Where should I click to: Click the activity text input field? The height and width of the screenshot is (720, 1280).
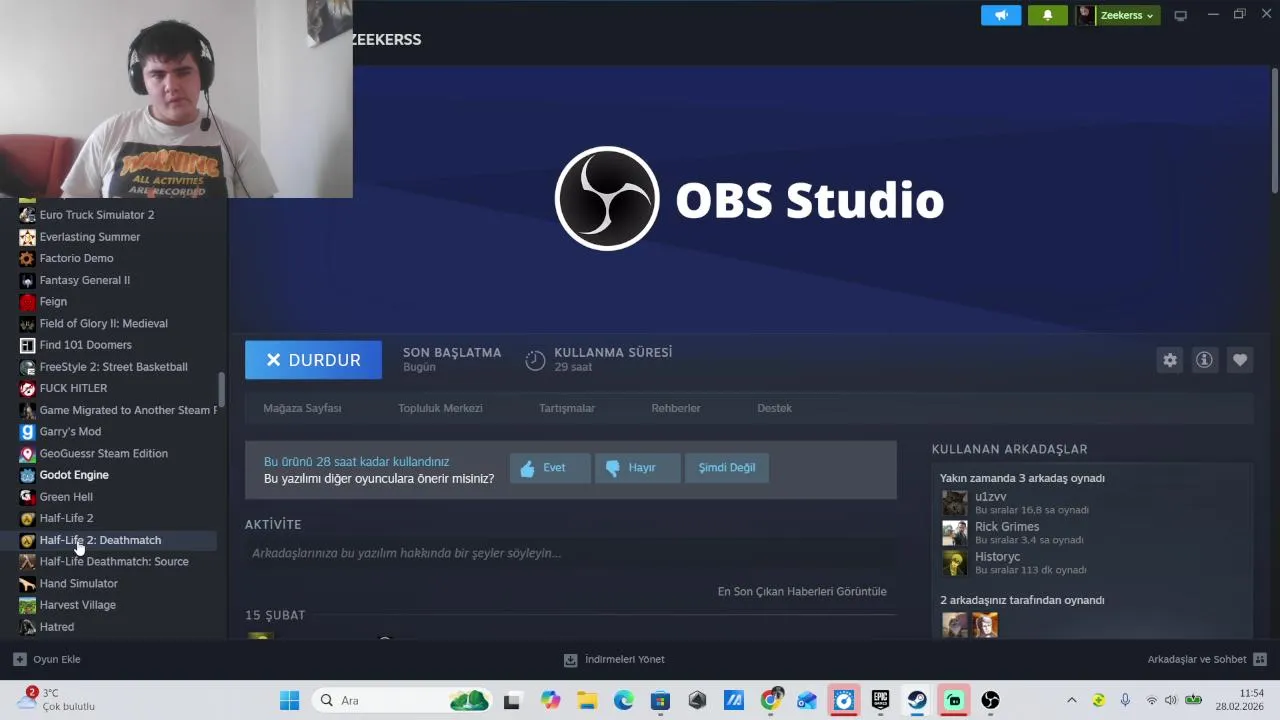(570, 553)
